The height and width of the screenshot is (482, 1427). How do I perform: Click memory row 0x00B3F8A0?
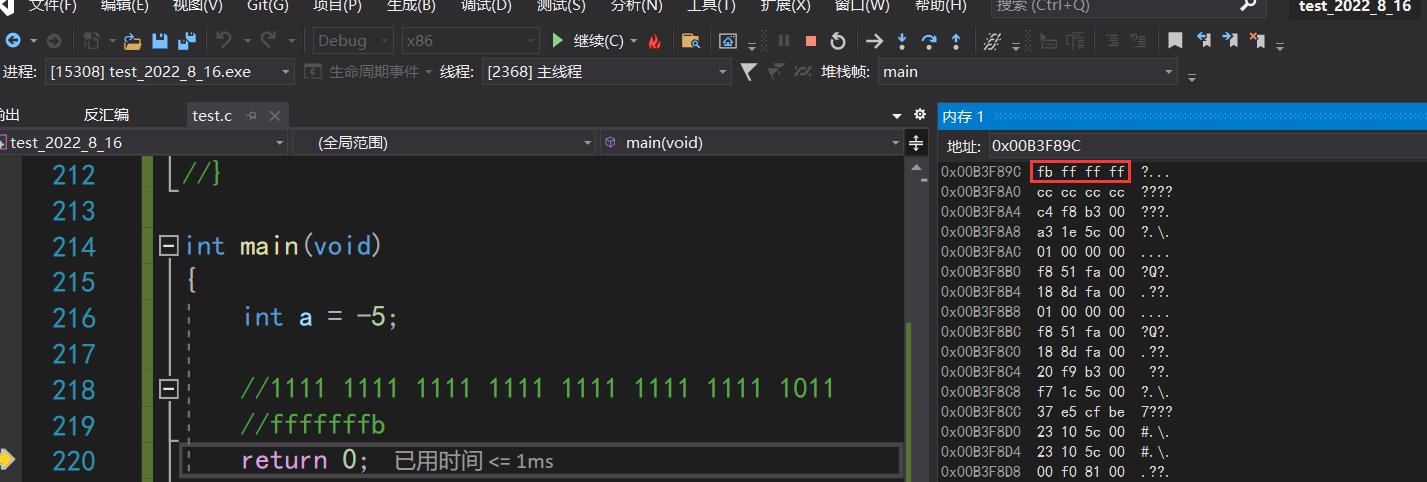coord(1057,191)
